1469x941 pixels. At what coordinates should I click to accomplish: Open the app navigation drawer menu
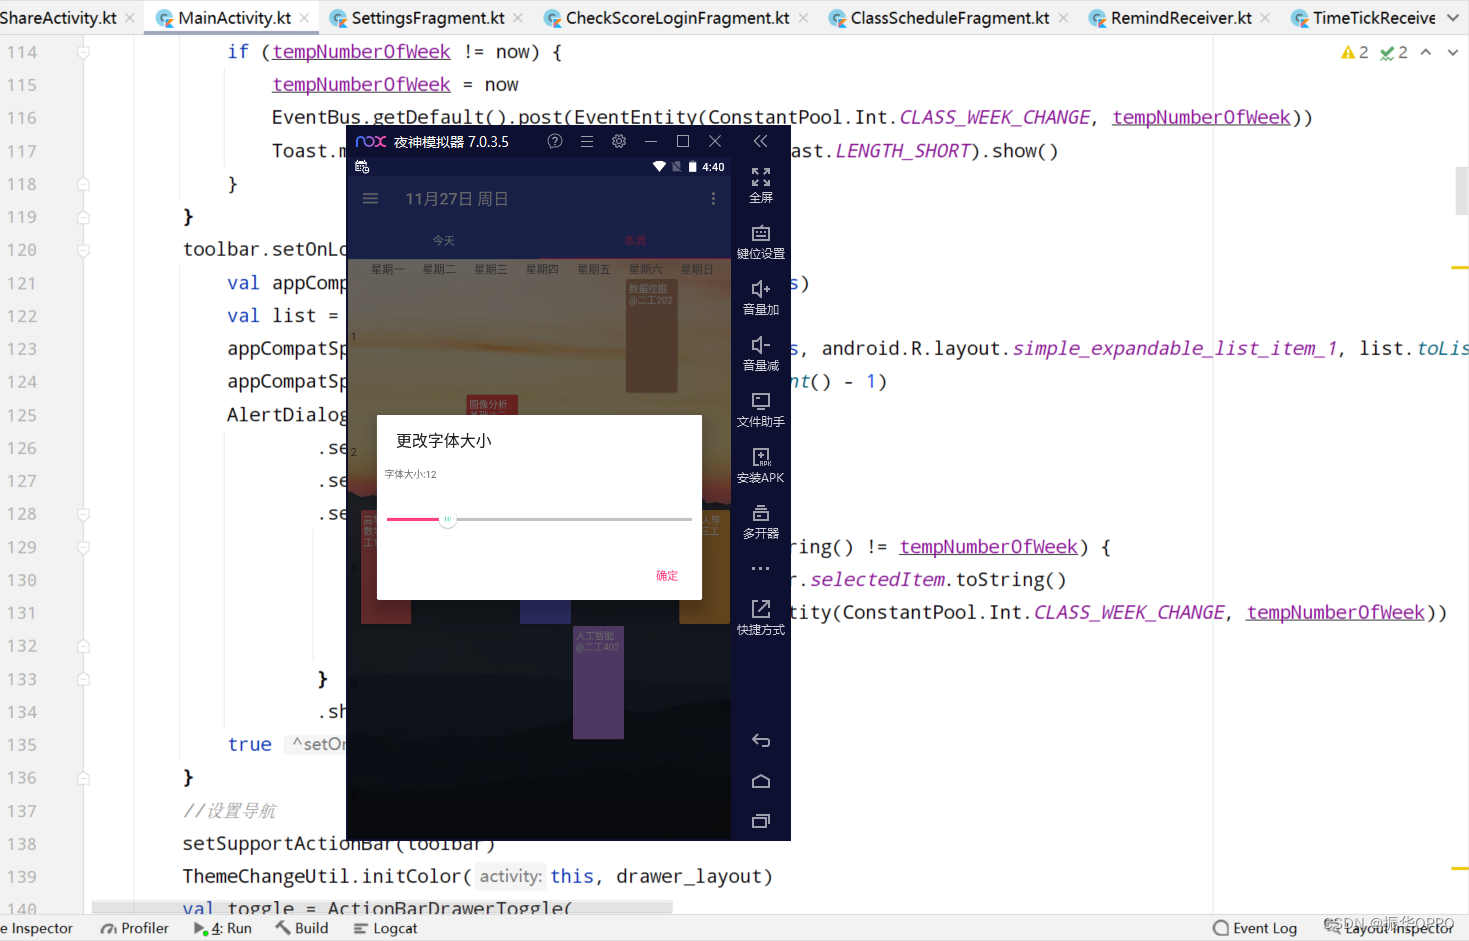tap(370, 199)
